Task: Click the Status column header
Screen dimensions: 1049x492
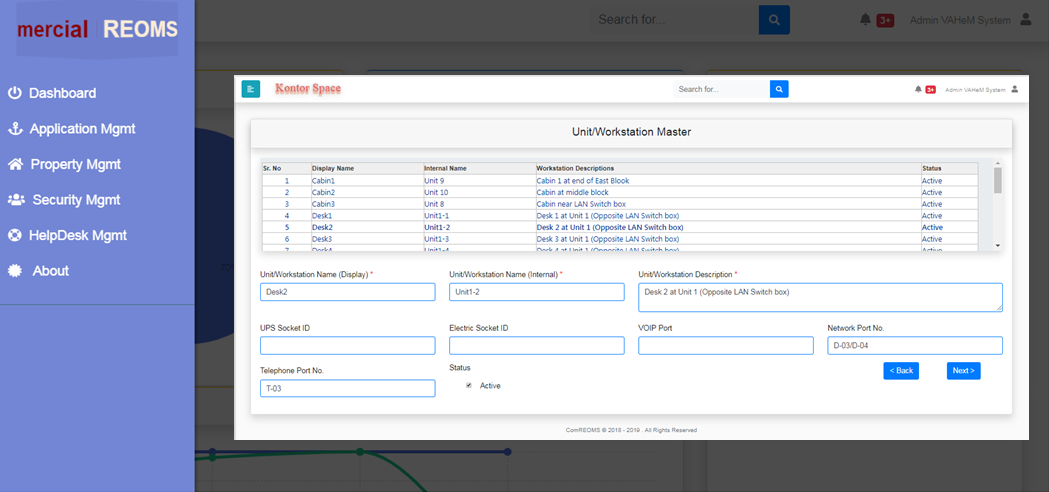Action: tap(949, 169)
